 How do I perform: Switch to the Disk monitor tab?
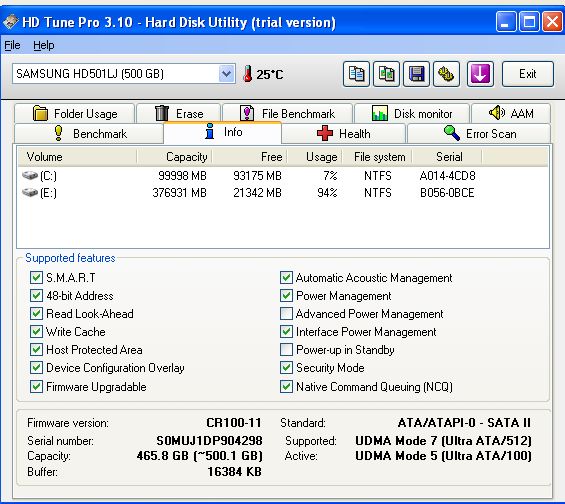(412, 113)
